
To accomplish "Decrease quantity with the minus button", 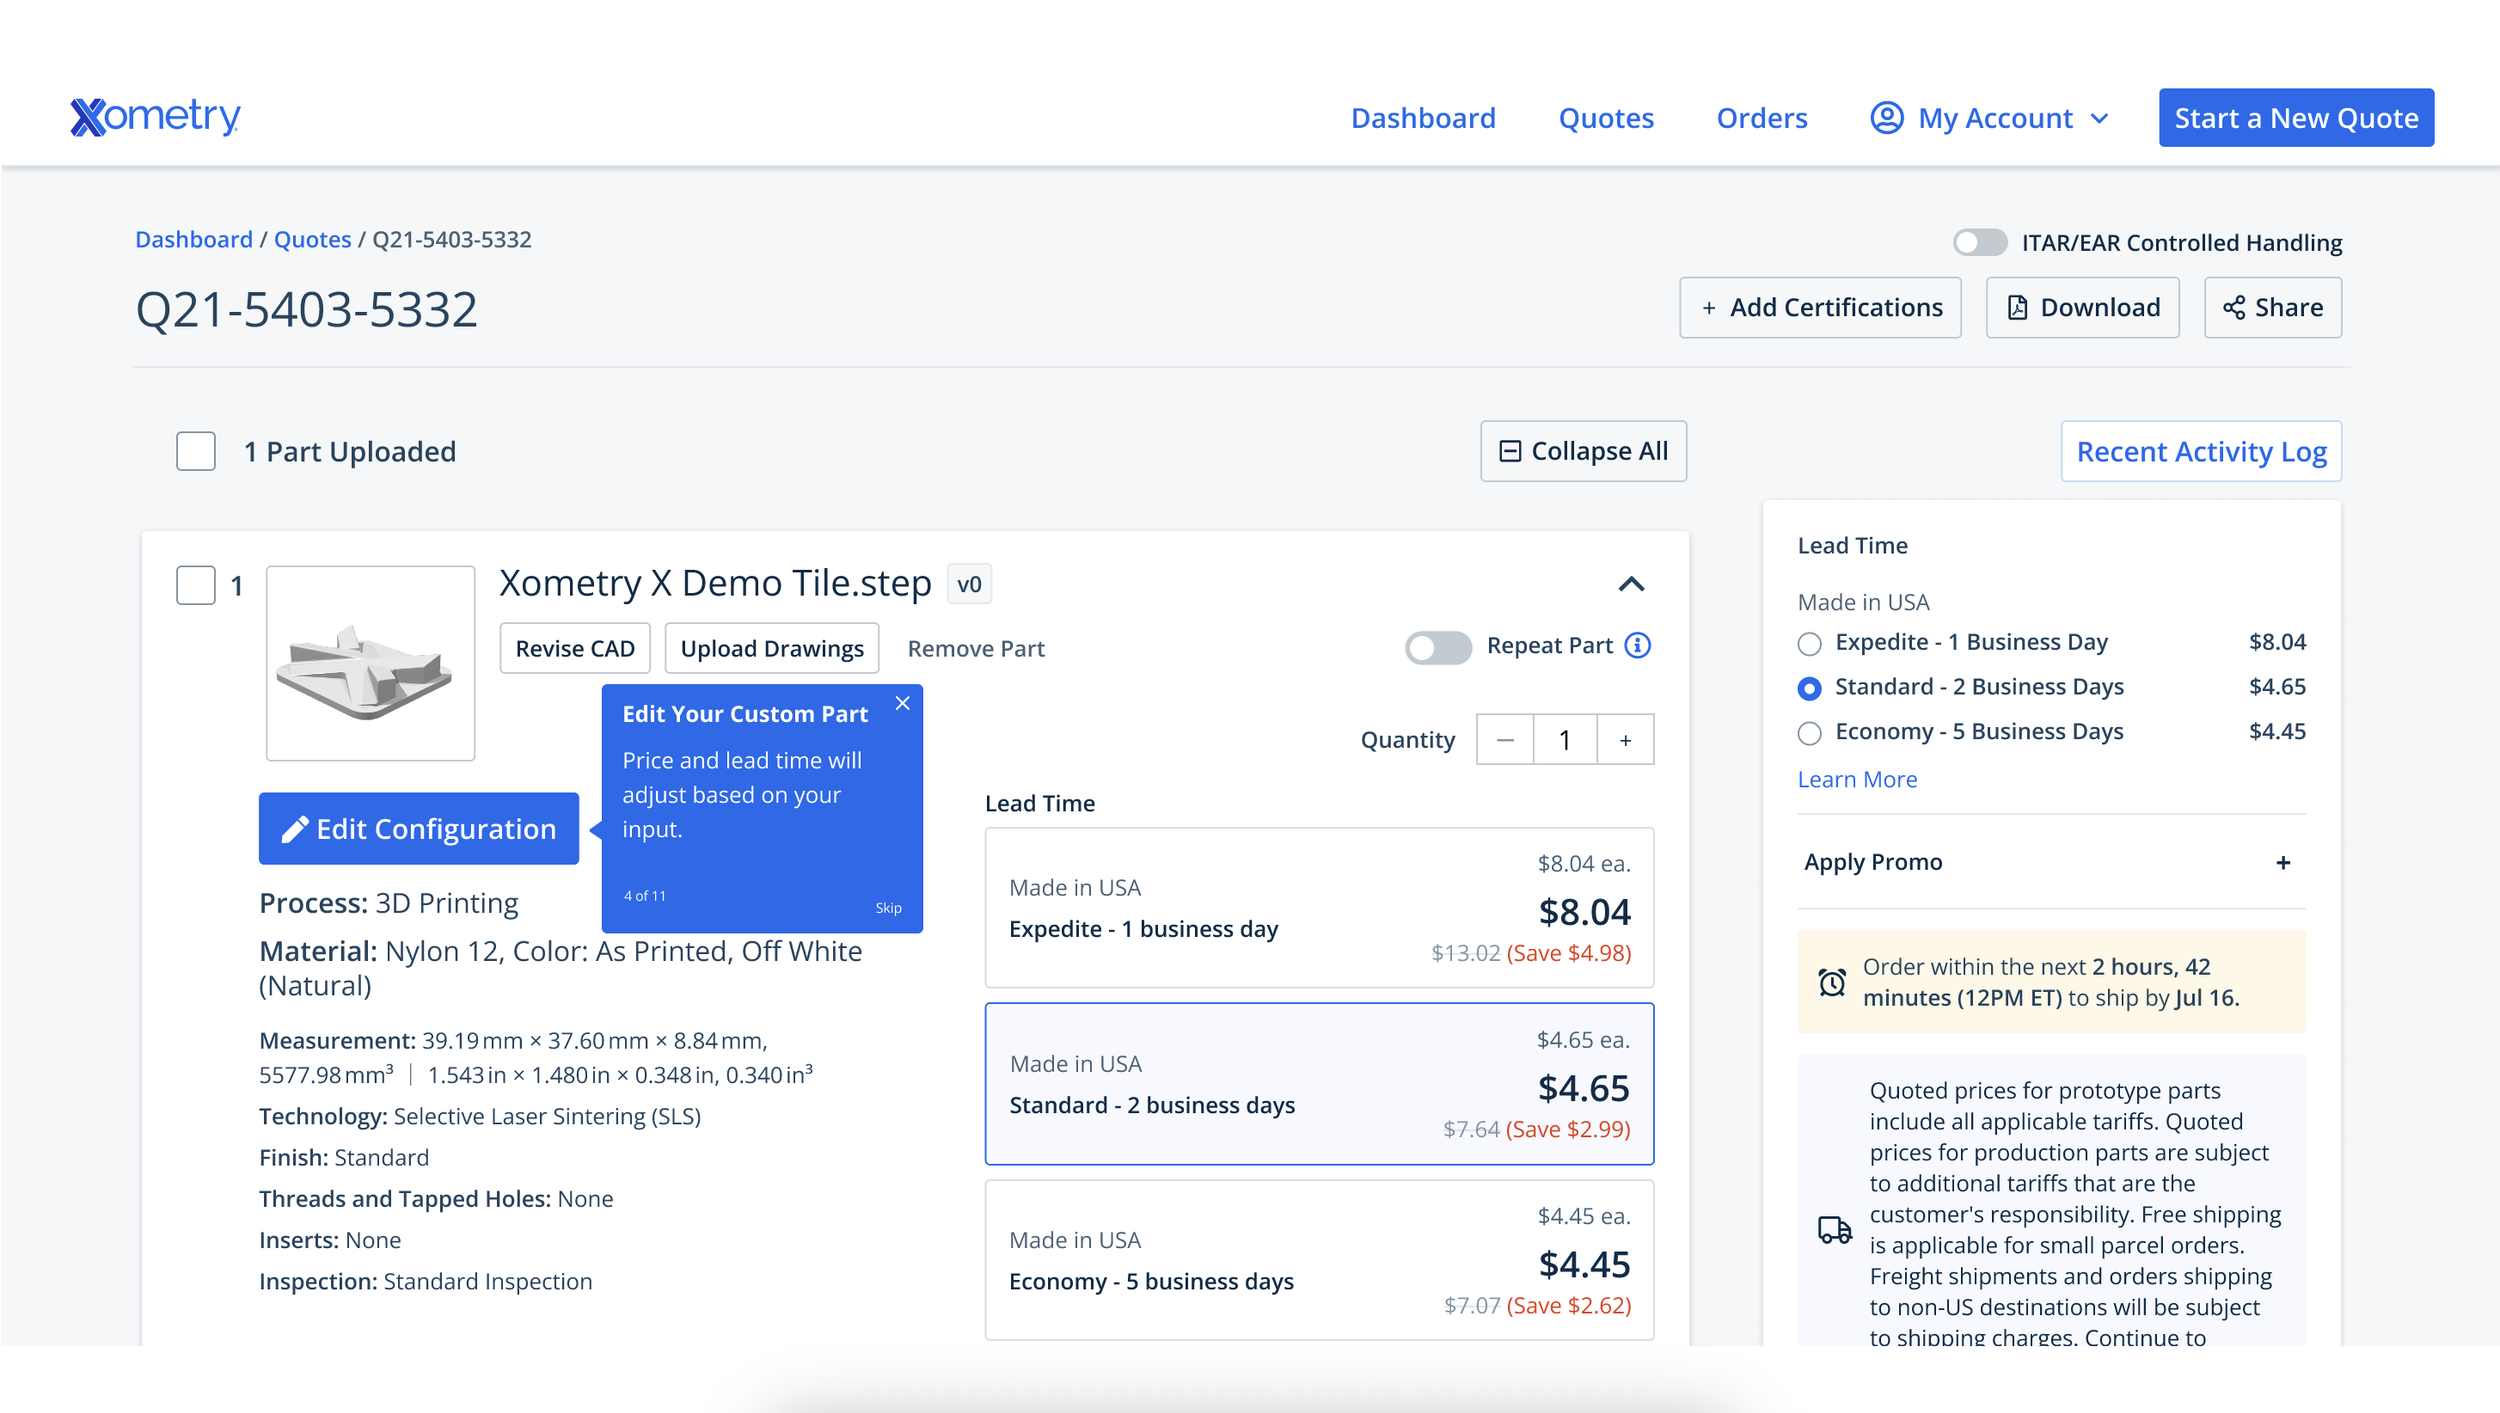I will point(1505,740).
